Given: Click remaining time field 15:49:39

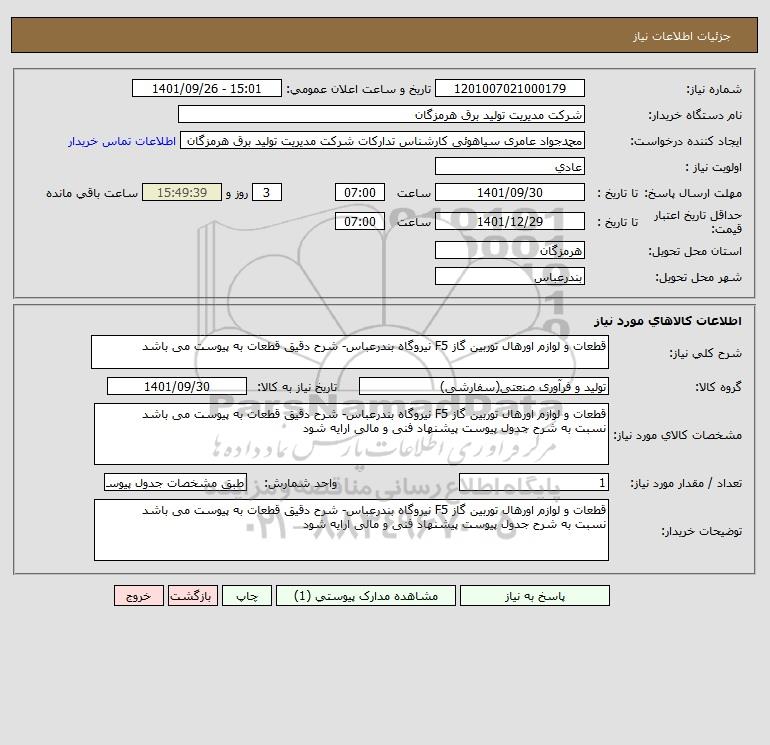Looking at the screenshot, I should pos(182,193).
